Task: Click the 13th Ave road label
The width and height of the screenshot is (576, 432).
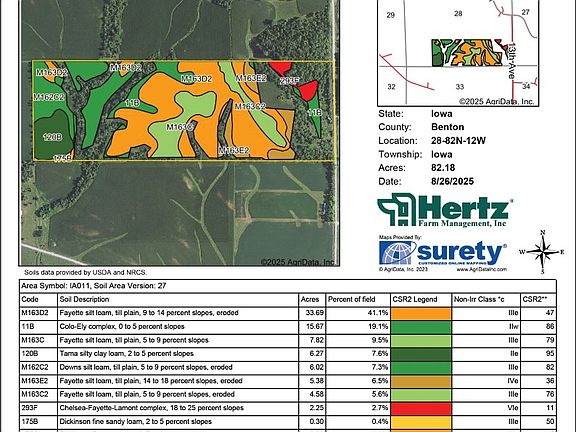Action: 511,61
